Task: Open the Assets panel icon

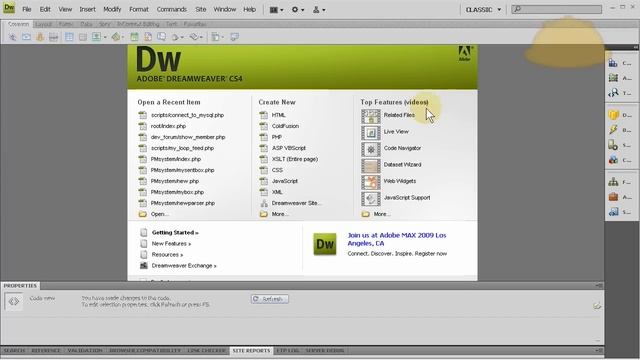Action: [613, 197]
